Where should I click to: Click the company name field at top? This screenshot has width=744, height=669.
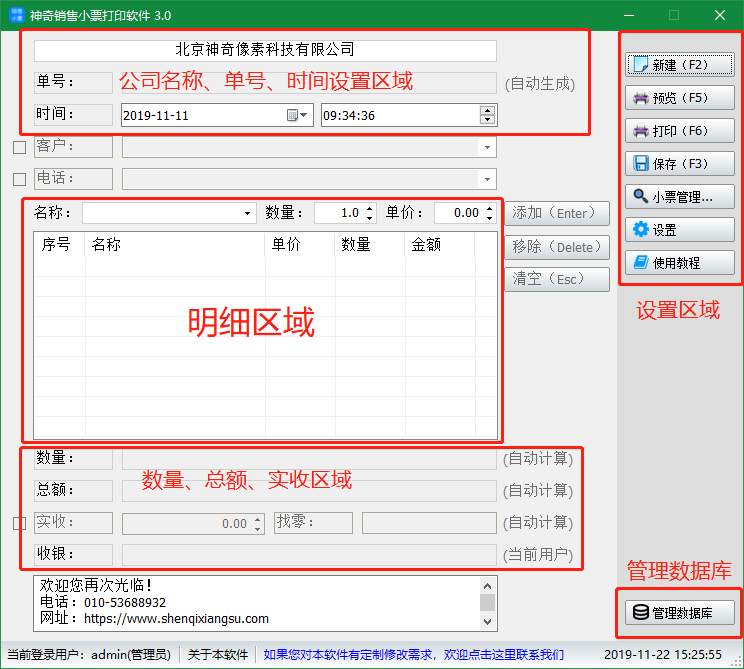point(265,50)
